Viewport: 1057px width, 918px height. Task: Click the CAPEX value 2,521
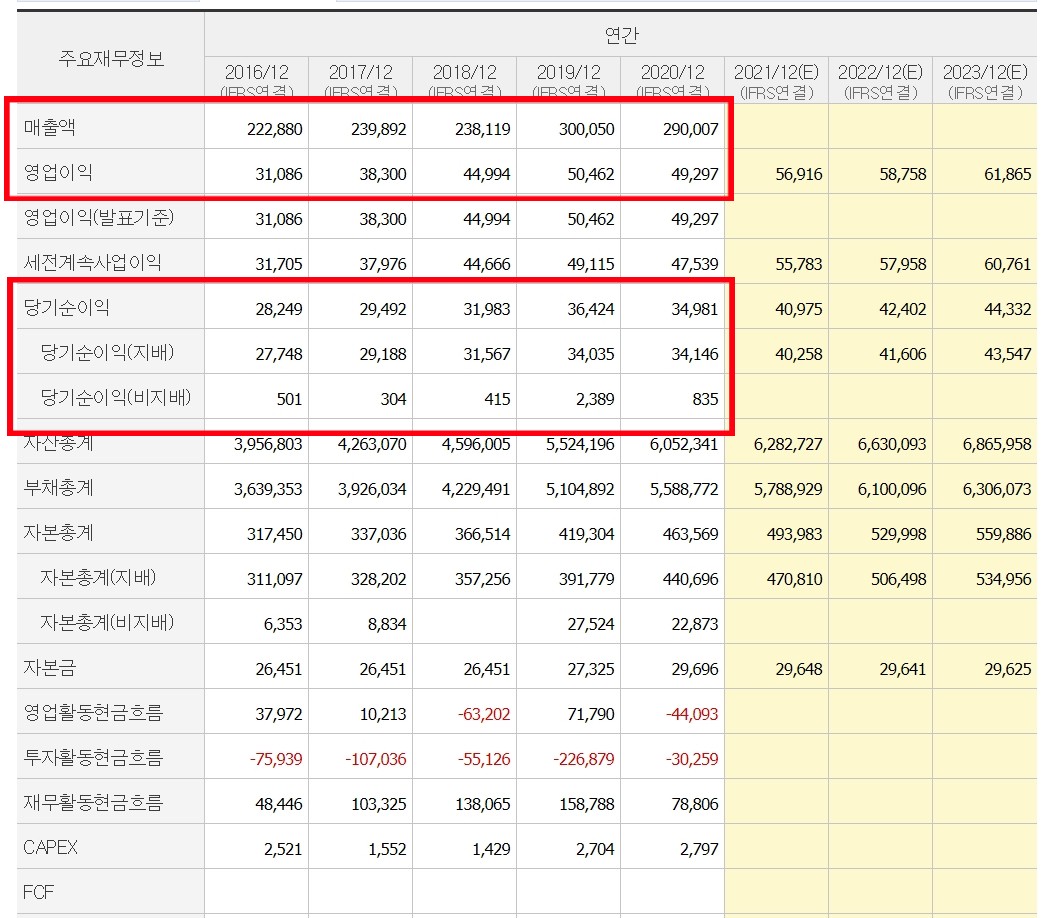click(x=283, y=849)
